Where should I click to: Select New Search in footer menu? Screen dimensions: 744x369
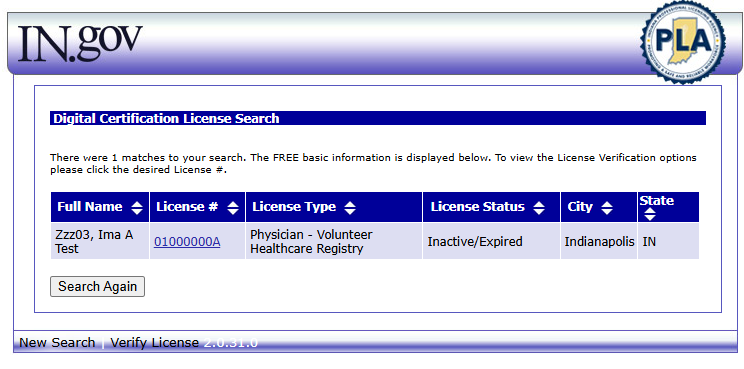[57, 342]
